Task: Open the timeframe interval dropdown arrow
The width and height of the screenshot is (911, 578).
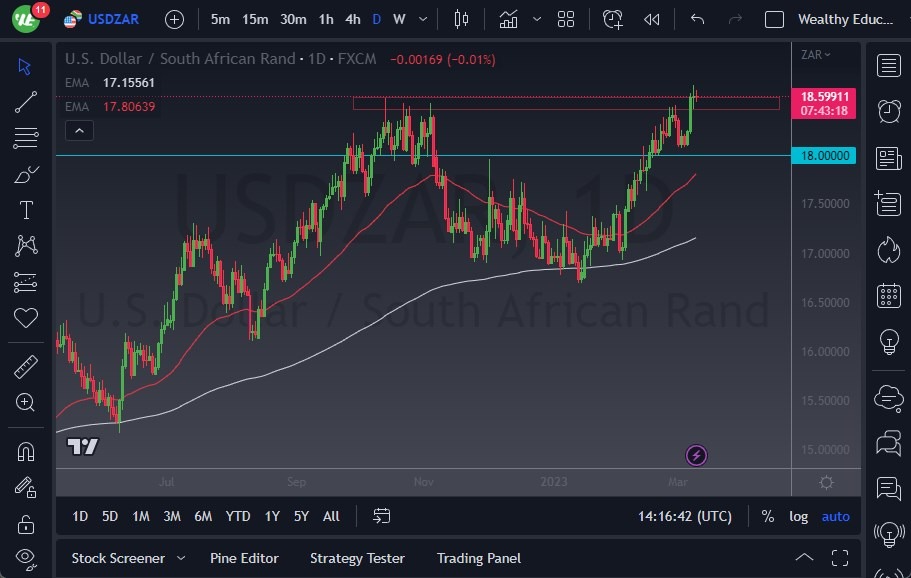Action: pos(422,19)
